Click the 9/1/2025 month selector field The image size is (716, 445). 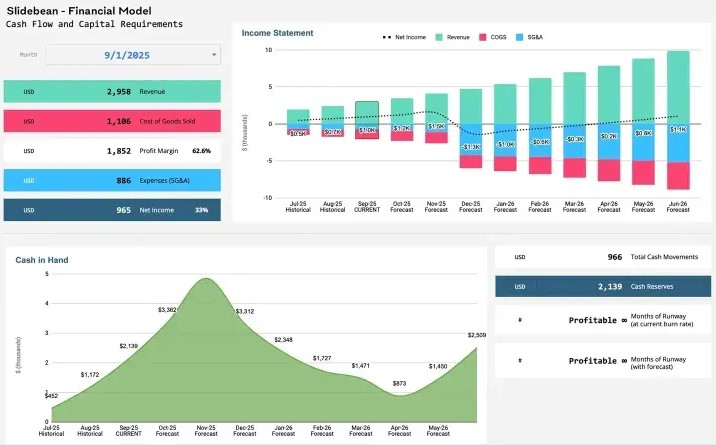tap(132, 55)
